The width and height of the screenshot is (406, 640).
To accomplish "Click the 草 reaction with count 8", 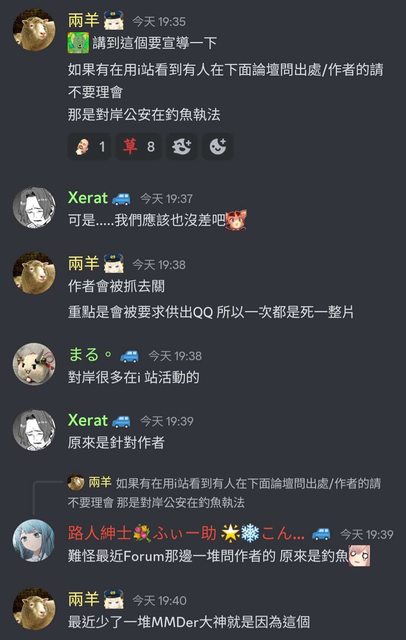I will tap(139, 146).
